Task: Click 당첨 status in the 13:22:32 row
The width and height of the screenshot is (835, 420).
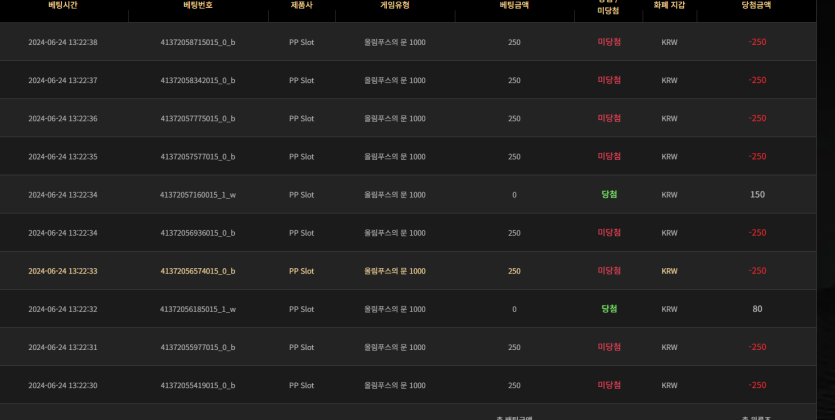Action: pyautogui.click(x=609, y=309)
